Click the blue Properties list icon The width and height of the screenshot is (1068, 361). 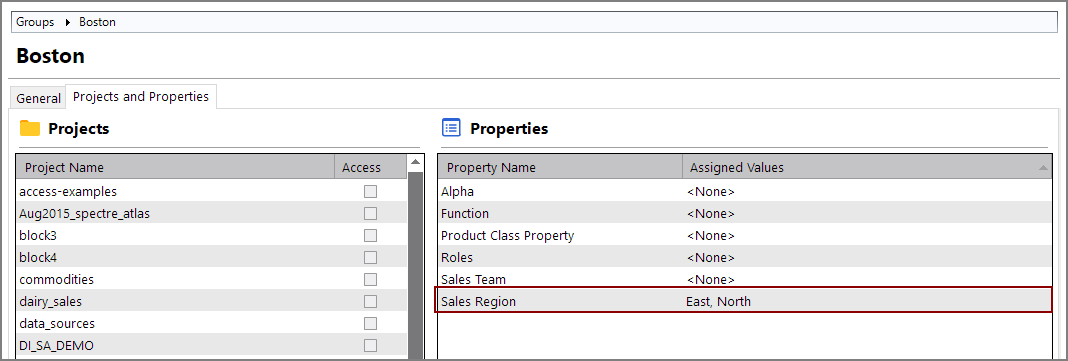click(451, 127)
